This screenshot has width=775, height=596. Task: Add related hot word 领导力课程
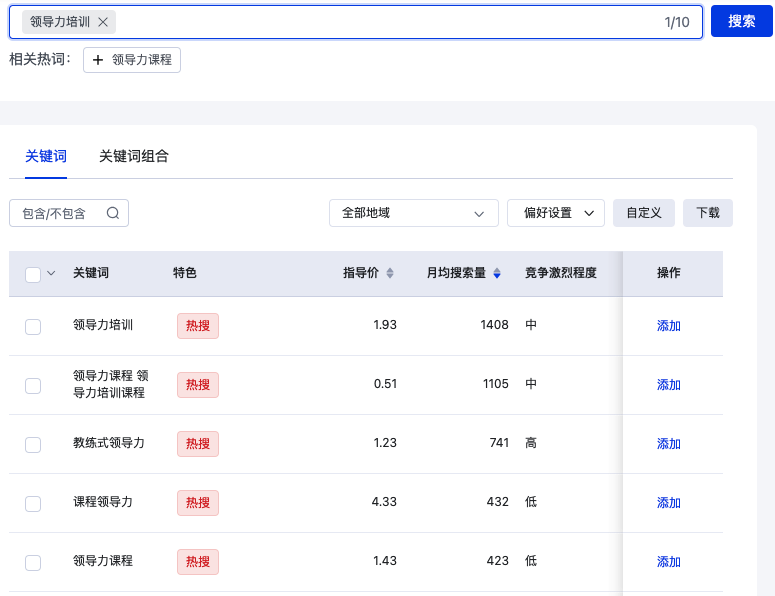132,60
